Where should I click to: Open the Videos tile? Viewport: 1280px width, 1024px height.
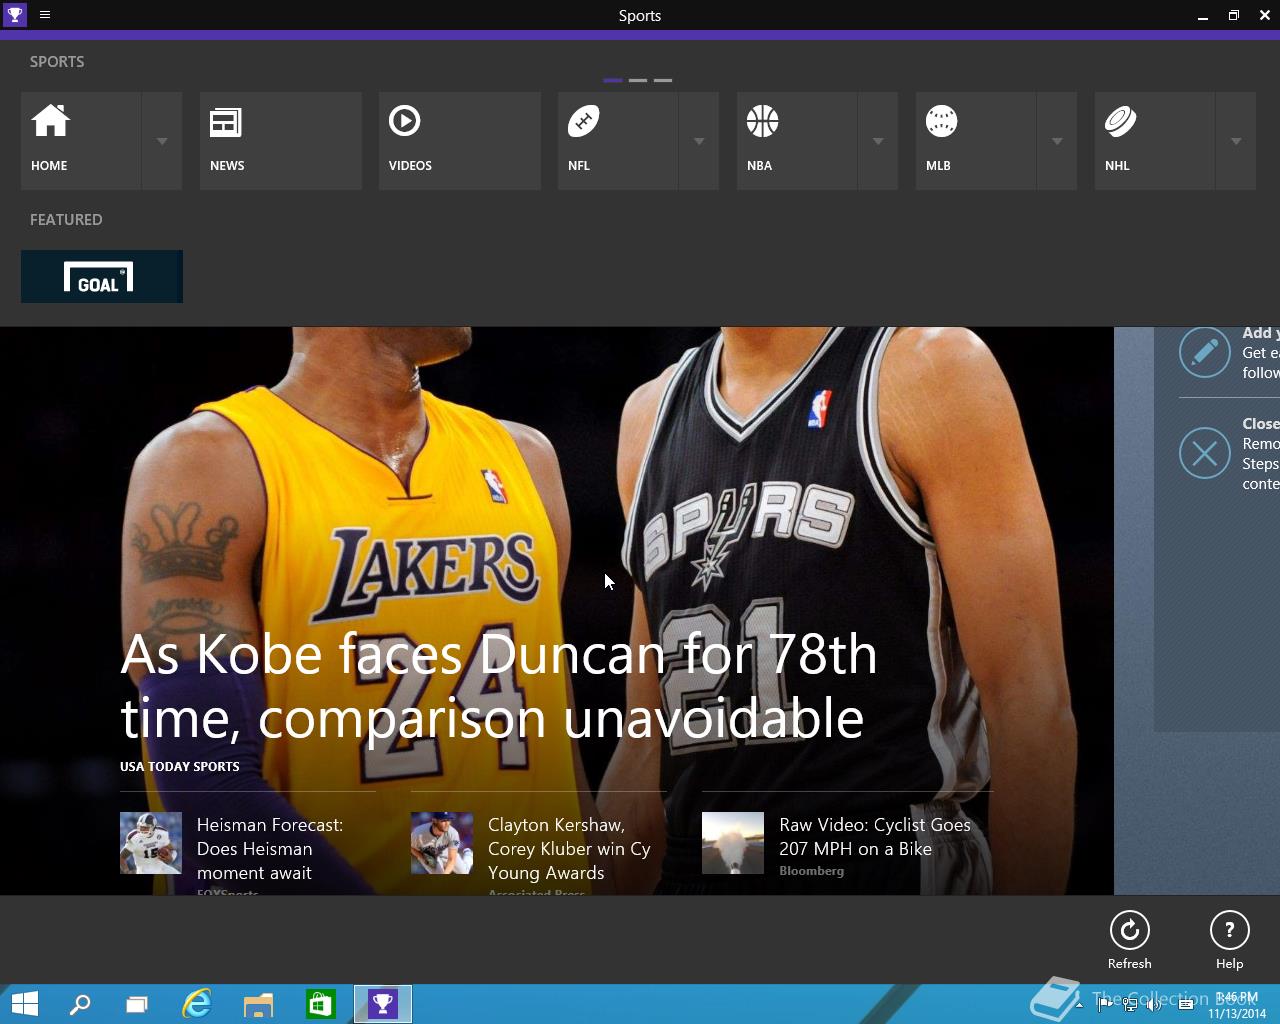460,140
